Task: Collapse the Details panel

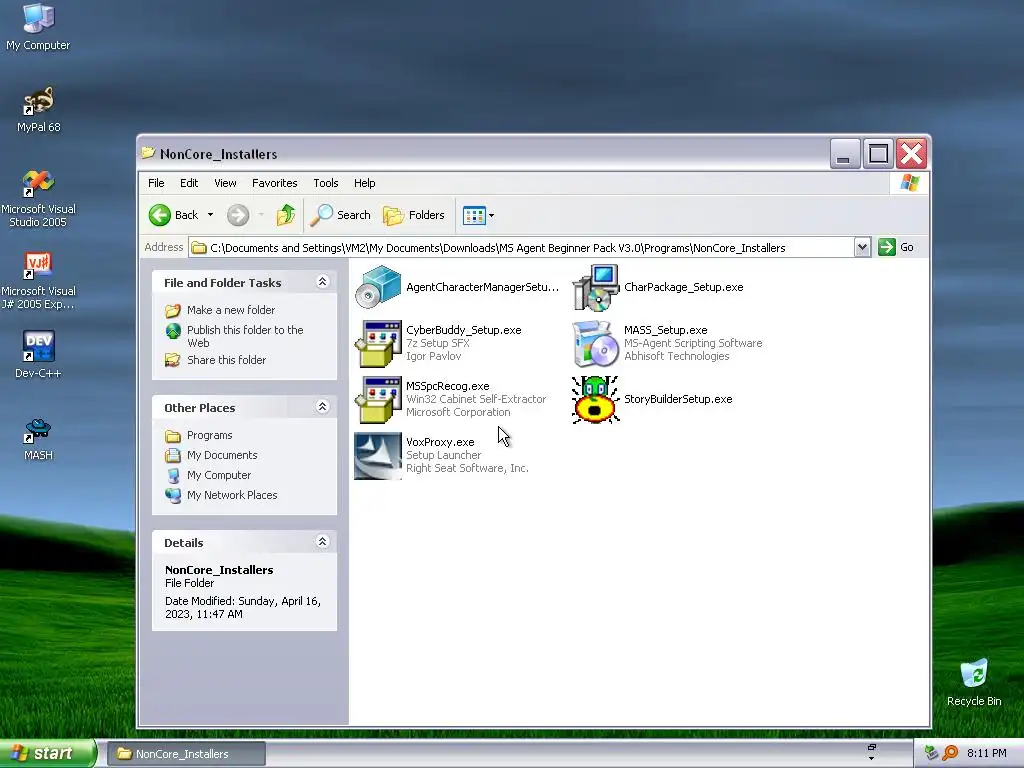Action: [322, 542]
